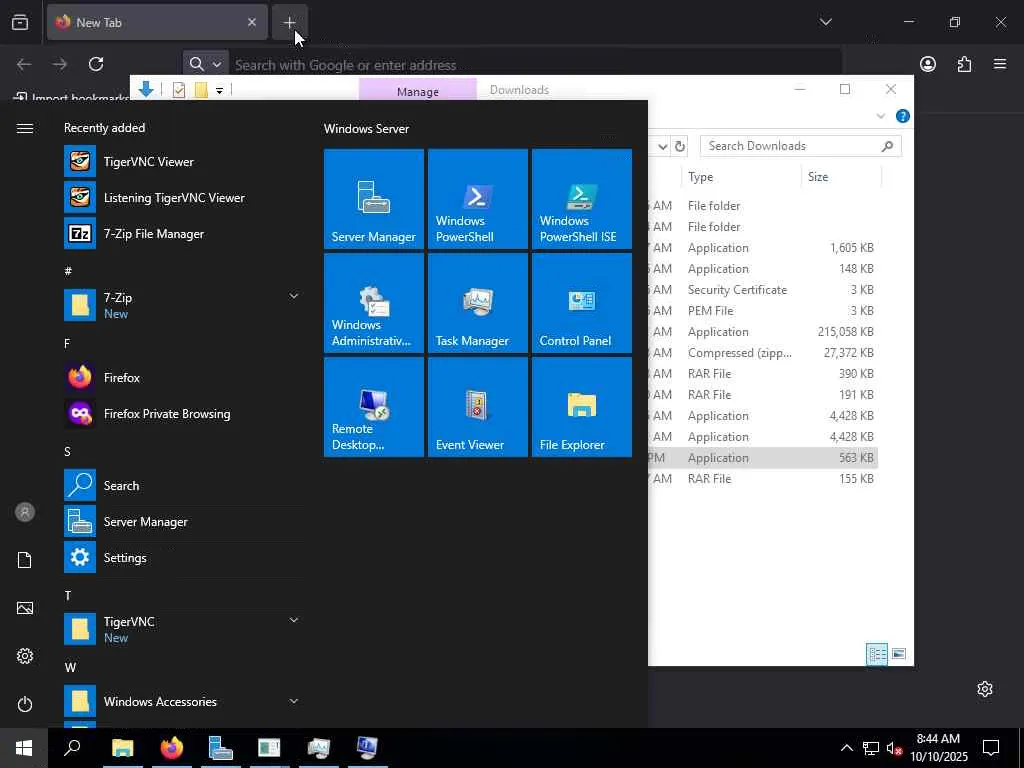Click the taskbar search icon
The image size is (1024, 768).
[72, 748]
